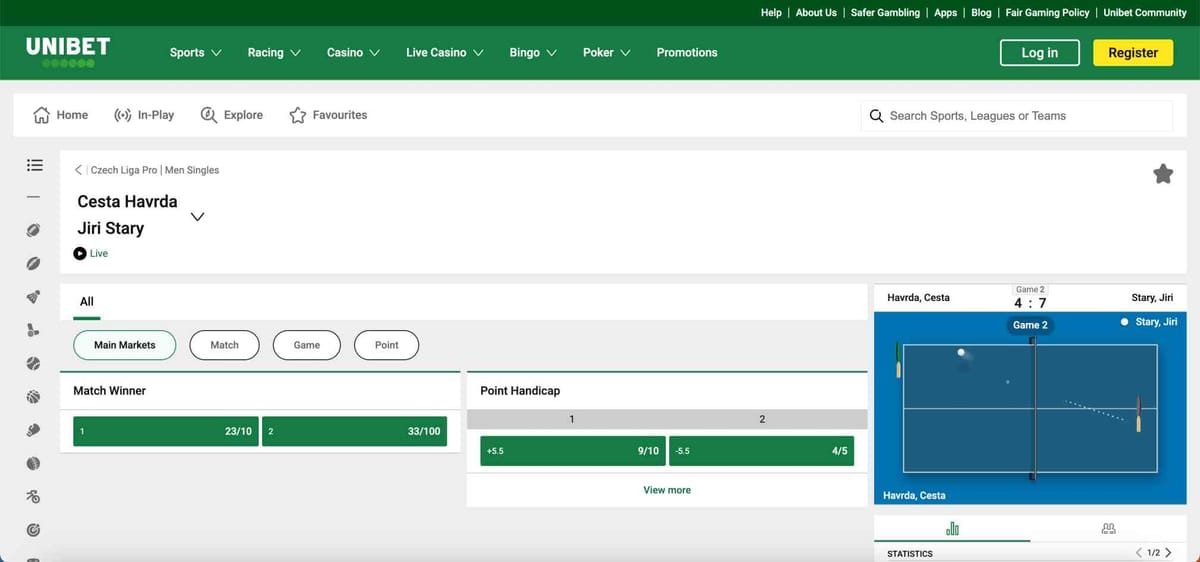The height and width of the screenshot is (562, 1200).
Task: Switch to the All tab
Action: click(87, 302)
